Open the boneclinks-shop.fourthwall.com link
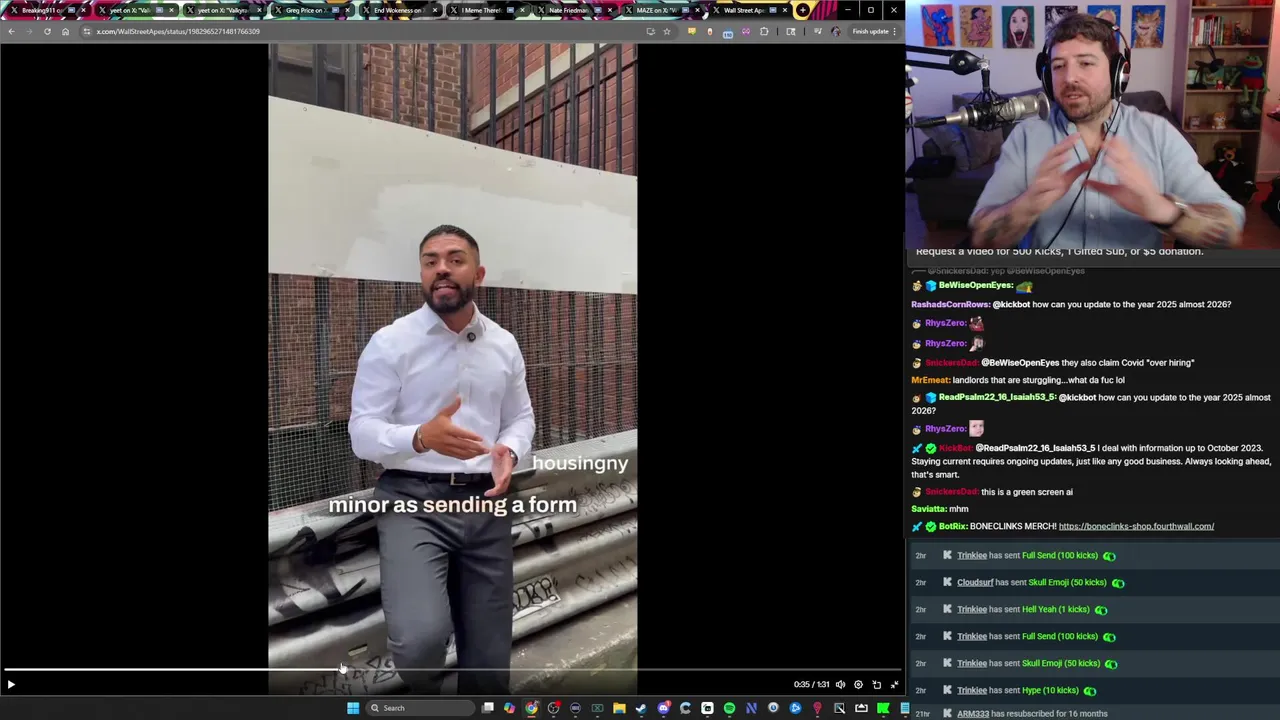Viewport: 1280px width, 720px height. [1136, 526]
